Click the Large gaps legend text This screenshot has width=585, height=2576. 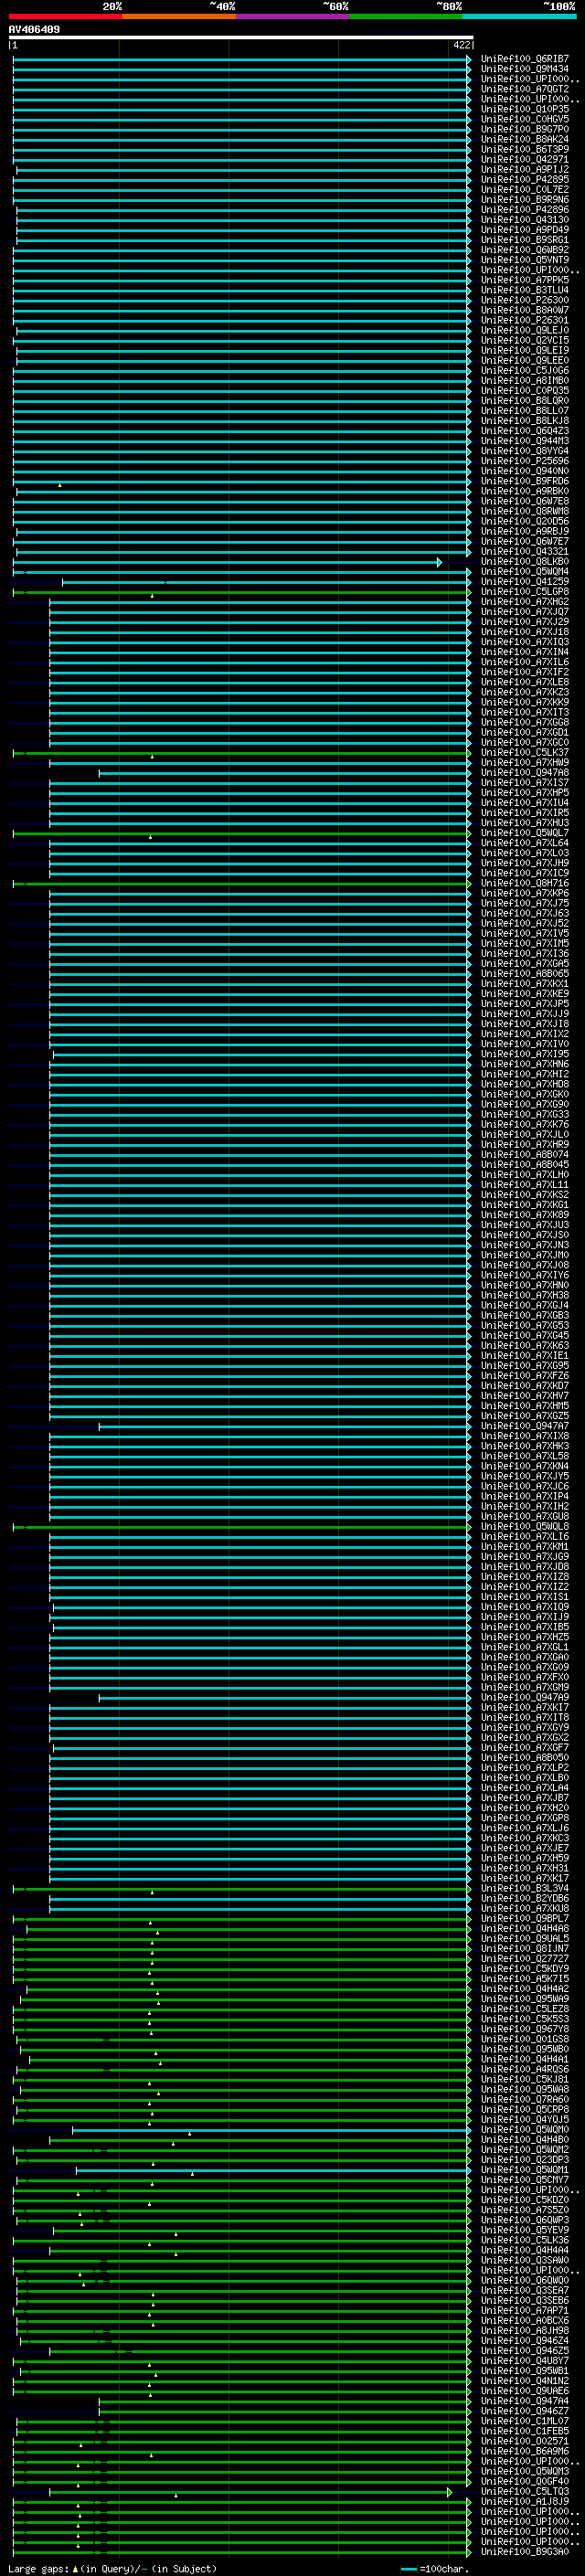(x=112, y=2569)
